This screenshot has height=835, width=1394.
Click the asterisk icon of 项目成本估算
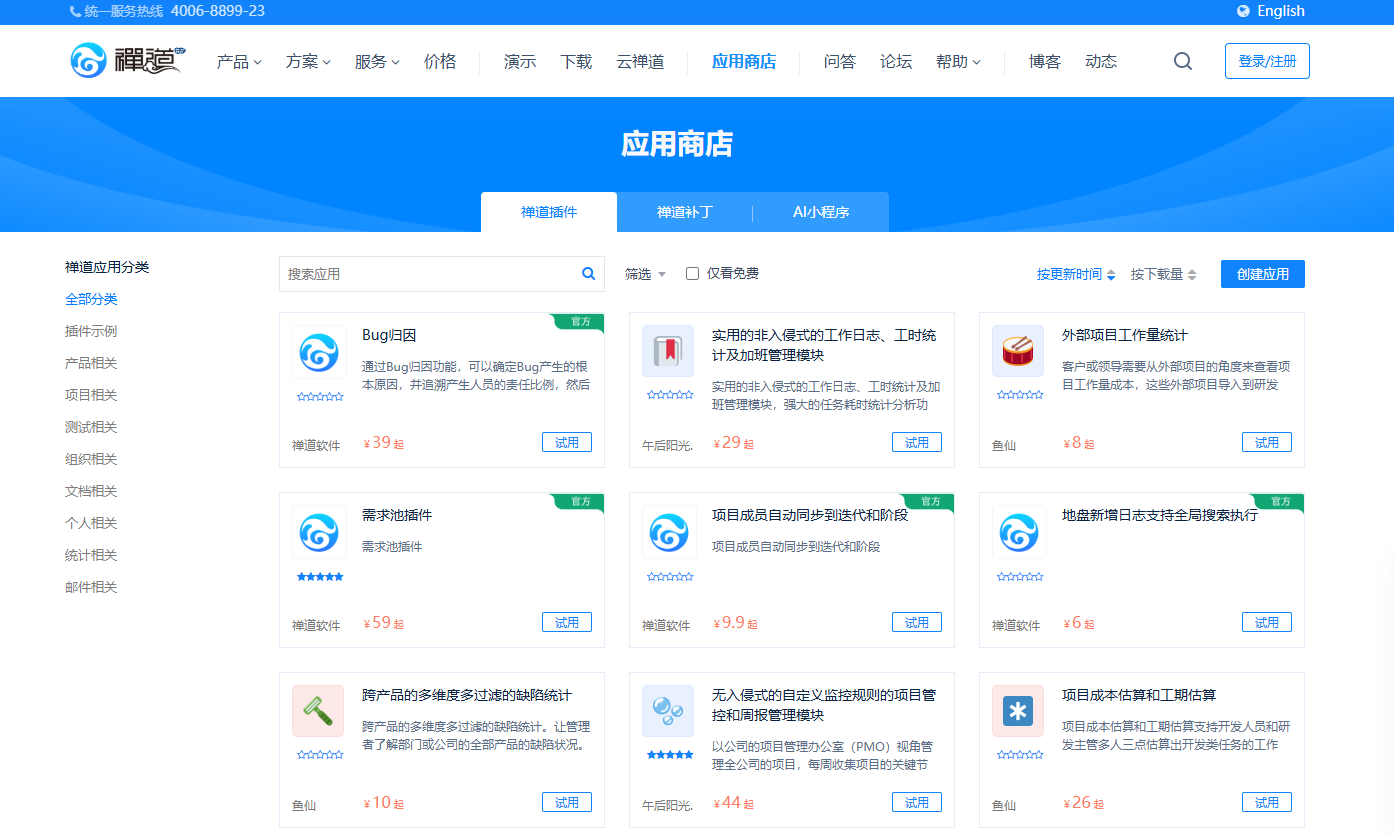pyautogui.click(x=1018, y=711)
